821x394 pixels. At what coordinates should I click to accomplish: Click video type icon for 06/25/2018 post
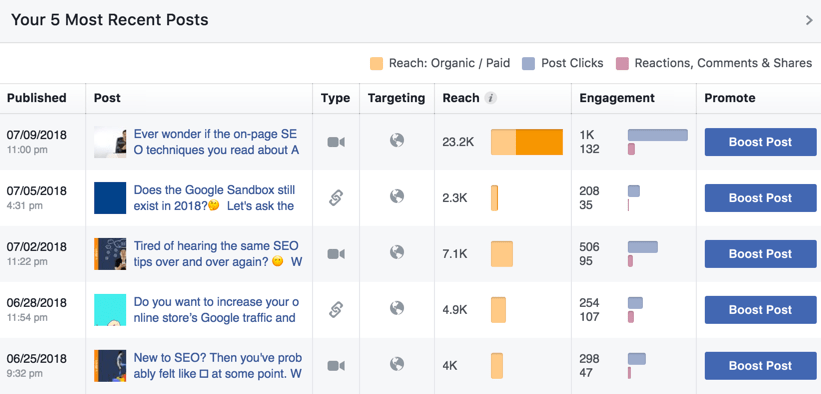[x=336, y=366]
